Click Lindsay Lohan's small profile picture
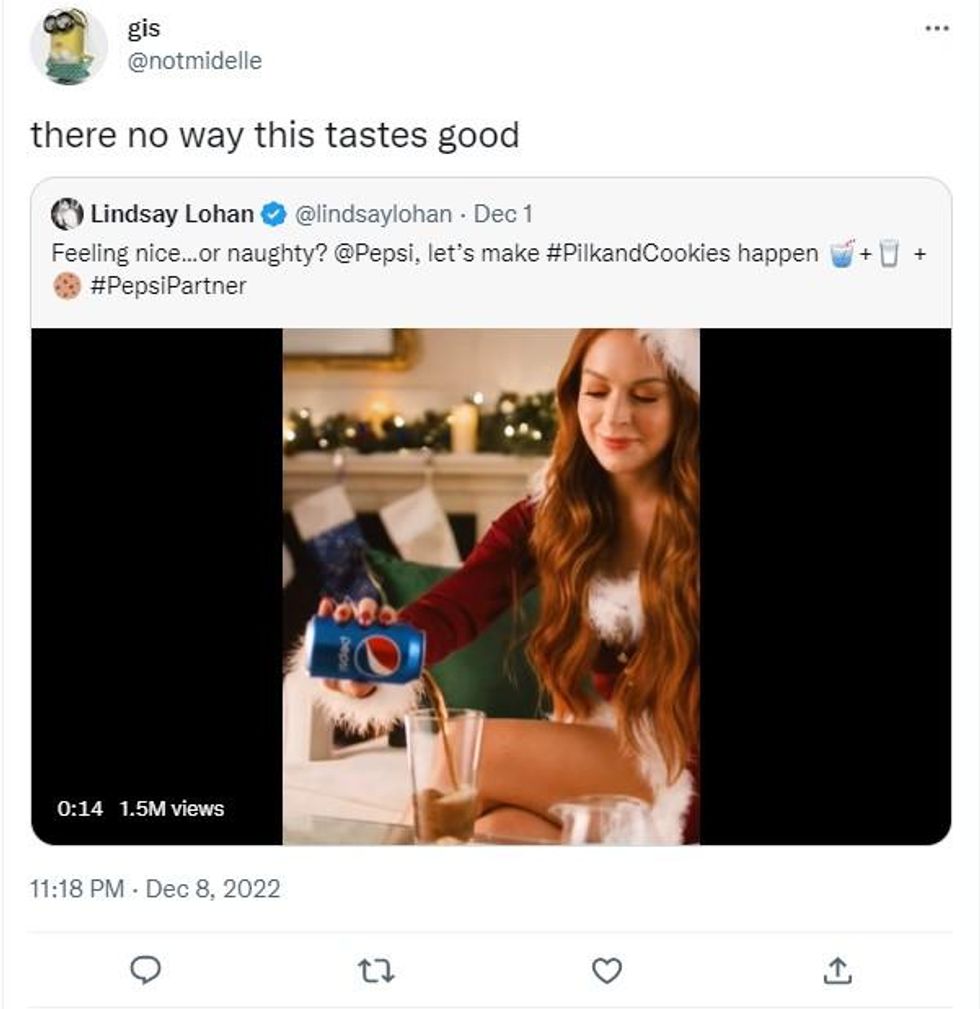 [67, 214]
